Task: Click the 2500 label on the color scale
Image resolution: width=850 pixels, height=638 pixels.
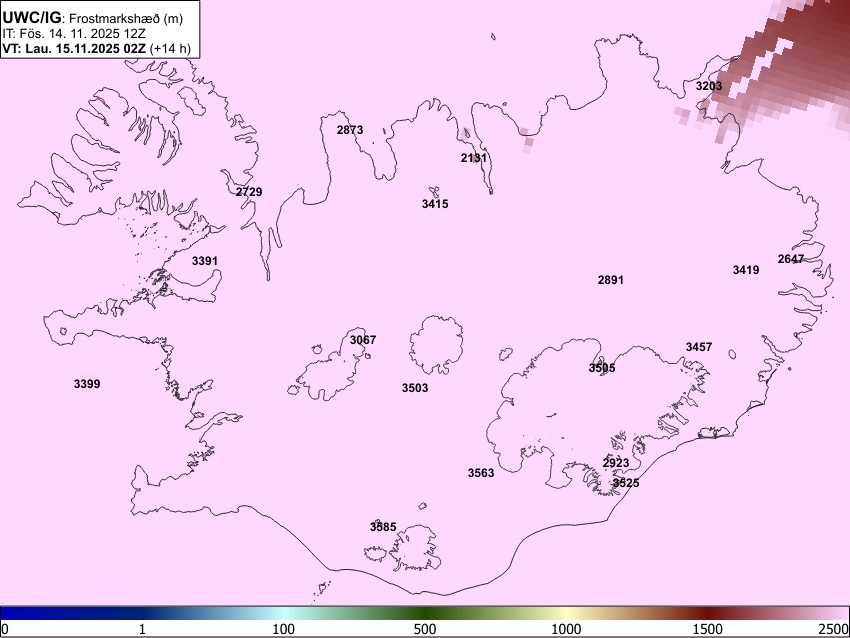Action: (834, 629)
